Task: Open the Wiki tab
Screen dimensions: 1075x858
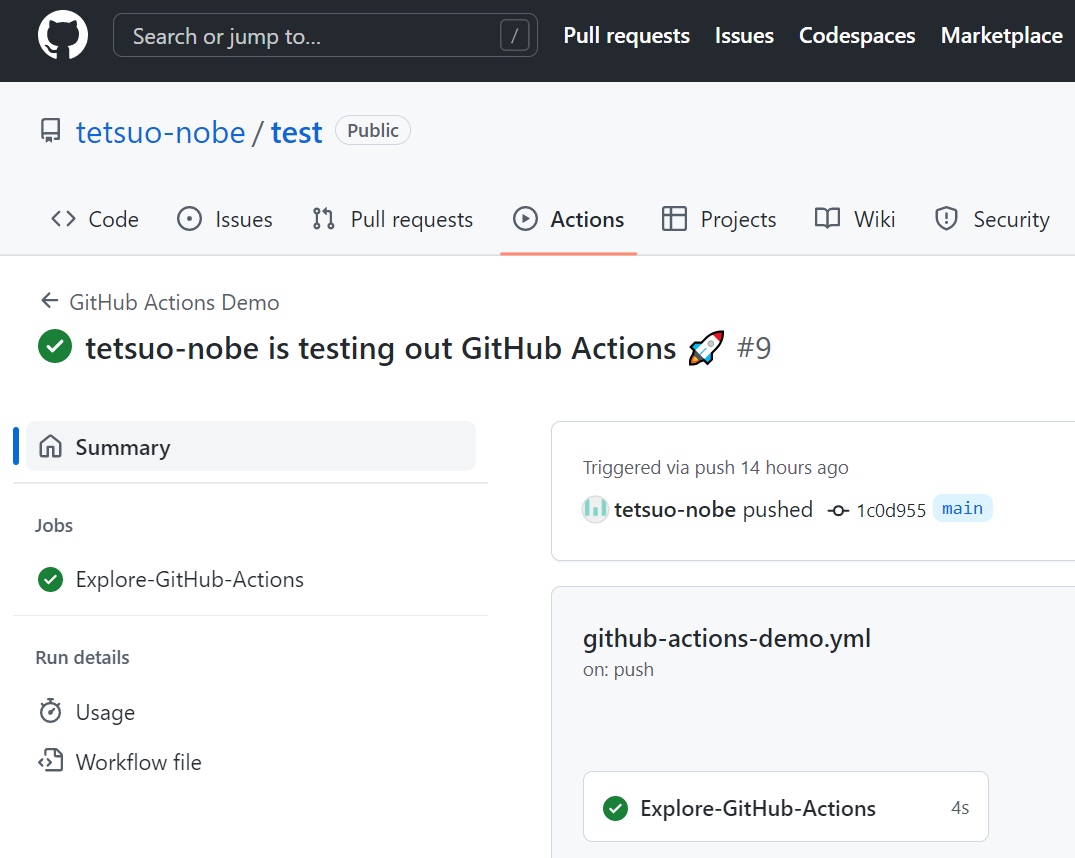Action: [855, 219]
